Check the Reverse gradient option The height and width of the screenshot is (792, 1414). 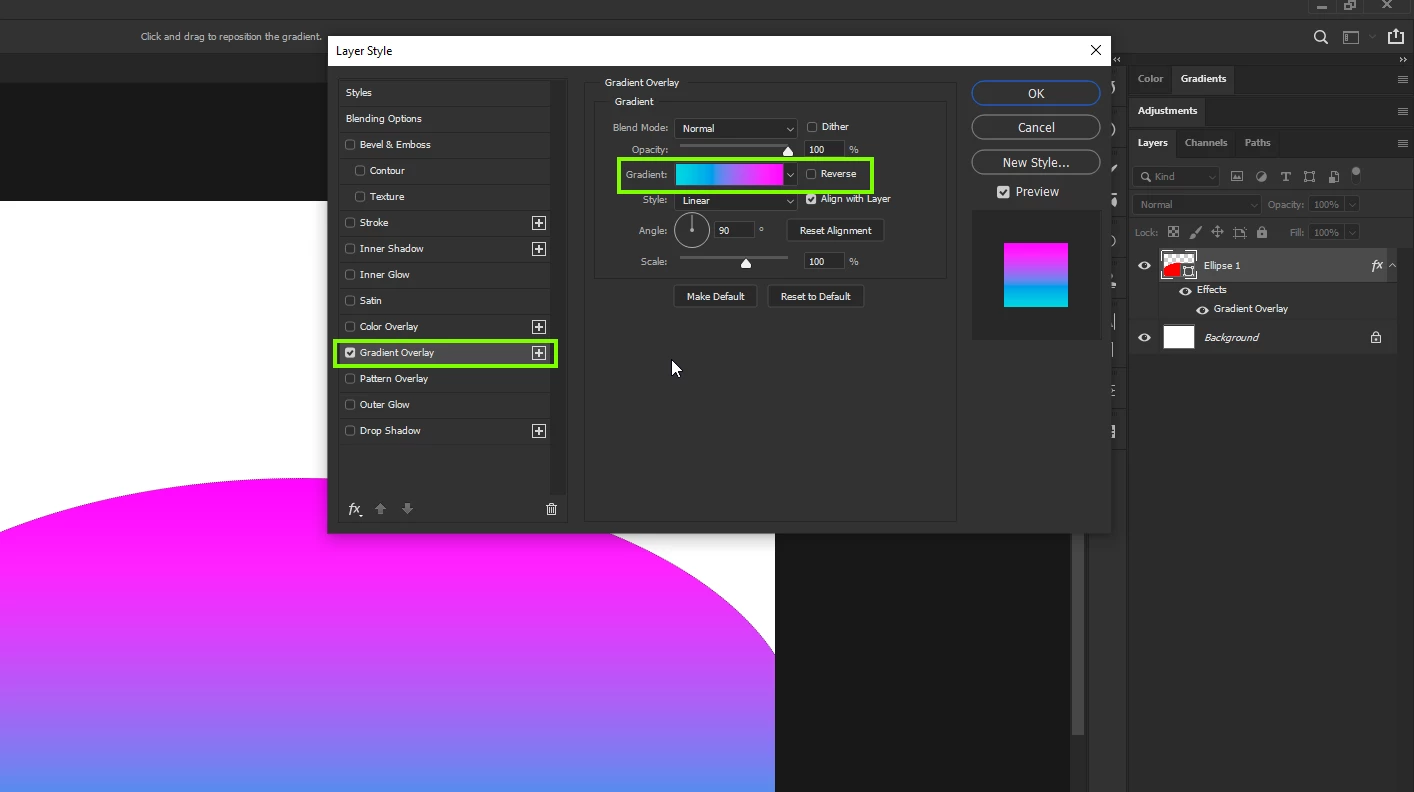point(811,174)
